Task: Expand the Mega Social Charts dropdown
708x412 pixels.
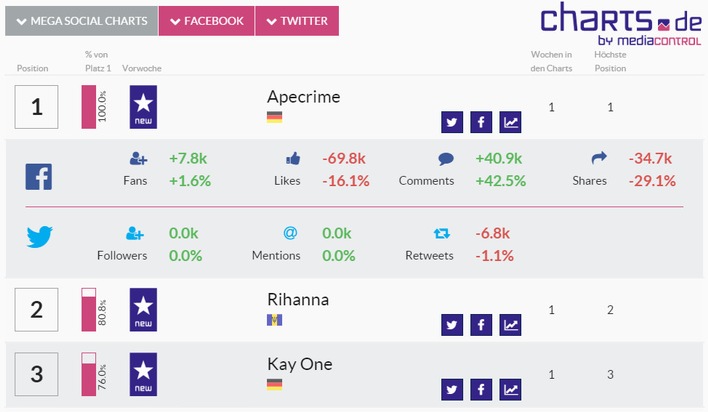Action: pos(81,21)
